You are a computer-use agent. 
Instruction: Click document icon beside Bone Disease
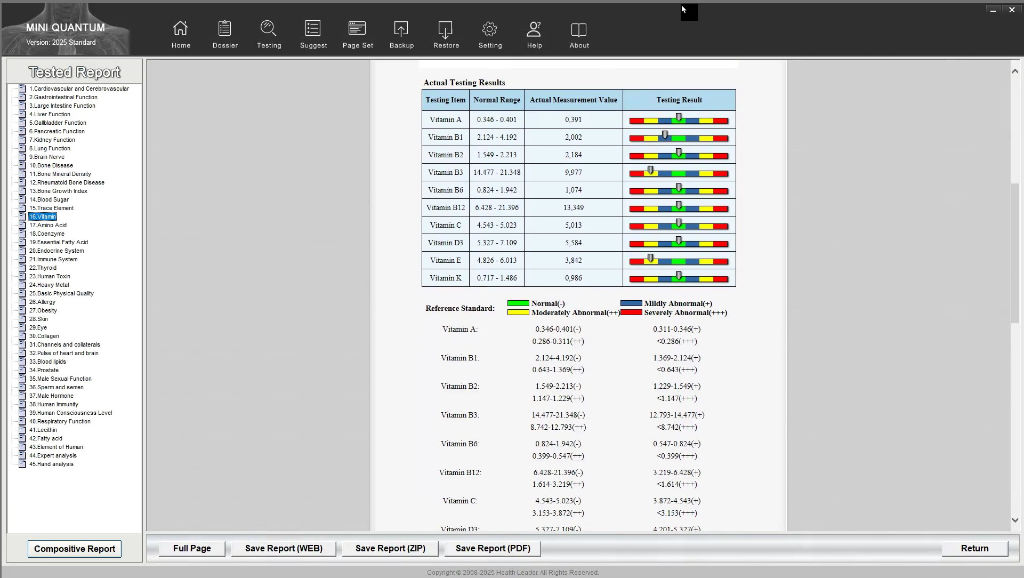(22, 165)
